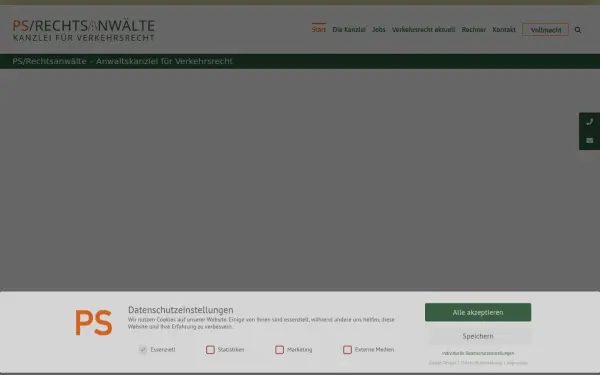Image resolution: width=600 pixels, height=375 pixels.
Task: Click the Speichern button
Action: [478, 336]
